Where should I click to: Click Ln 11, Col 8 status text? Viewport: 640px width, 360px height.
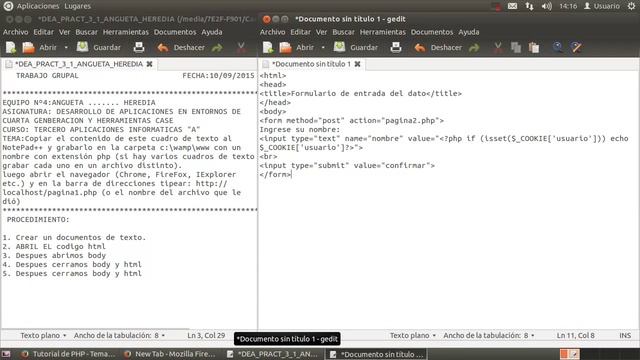[575, 336]
